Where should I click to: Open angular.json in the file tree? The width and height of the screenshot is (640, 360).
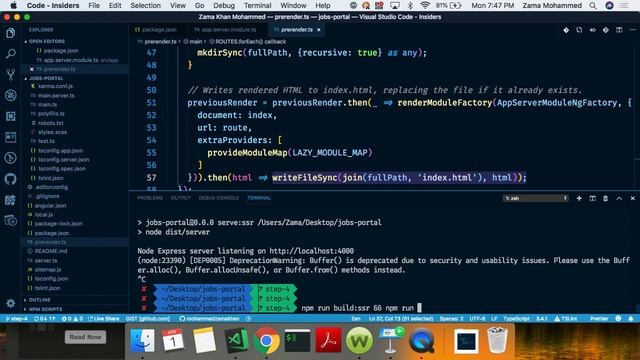pyautogui.click(x=50, y=205)
